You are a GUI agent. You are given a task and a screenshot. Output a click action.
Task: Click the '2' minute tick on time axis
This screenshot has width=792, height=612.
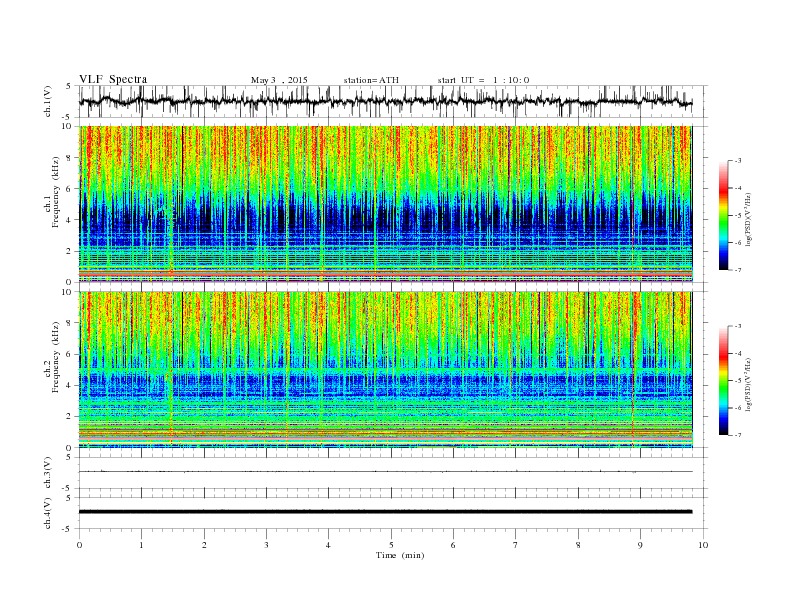[x=204, y=545]
